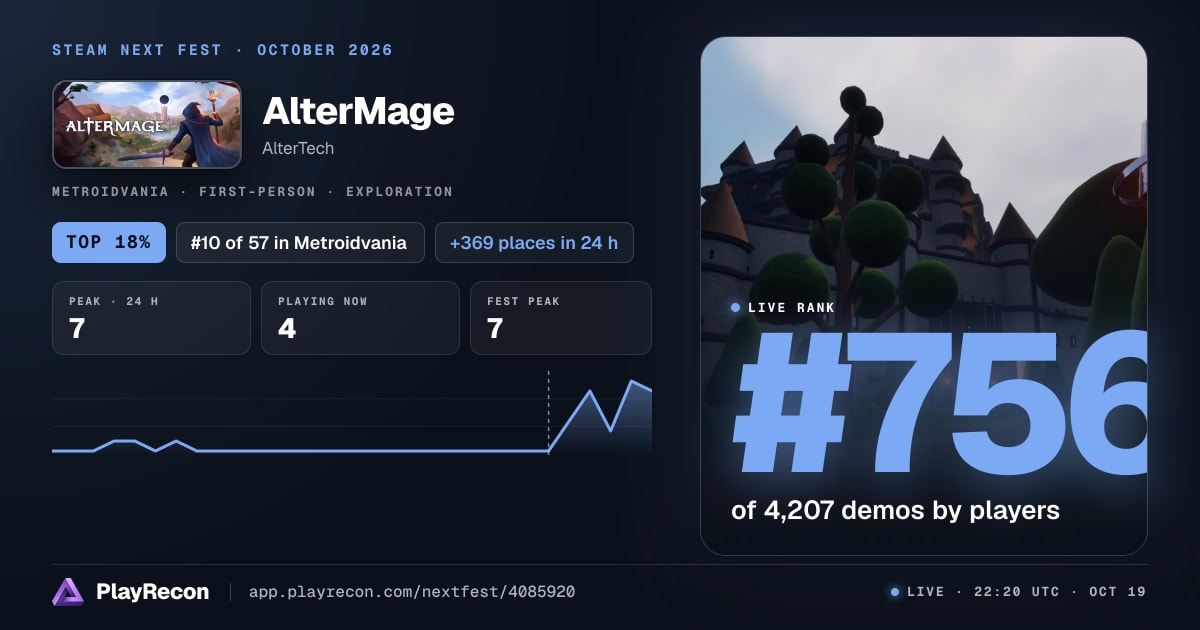The image size is (1200, 630).
Task: Open the app.playrecon.com/nextfest/4085920 link
Action: 411,592
